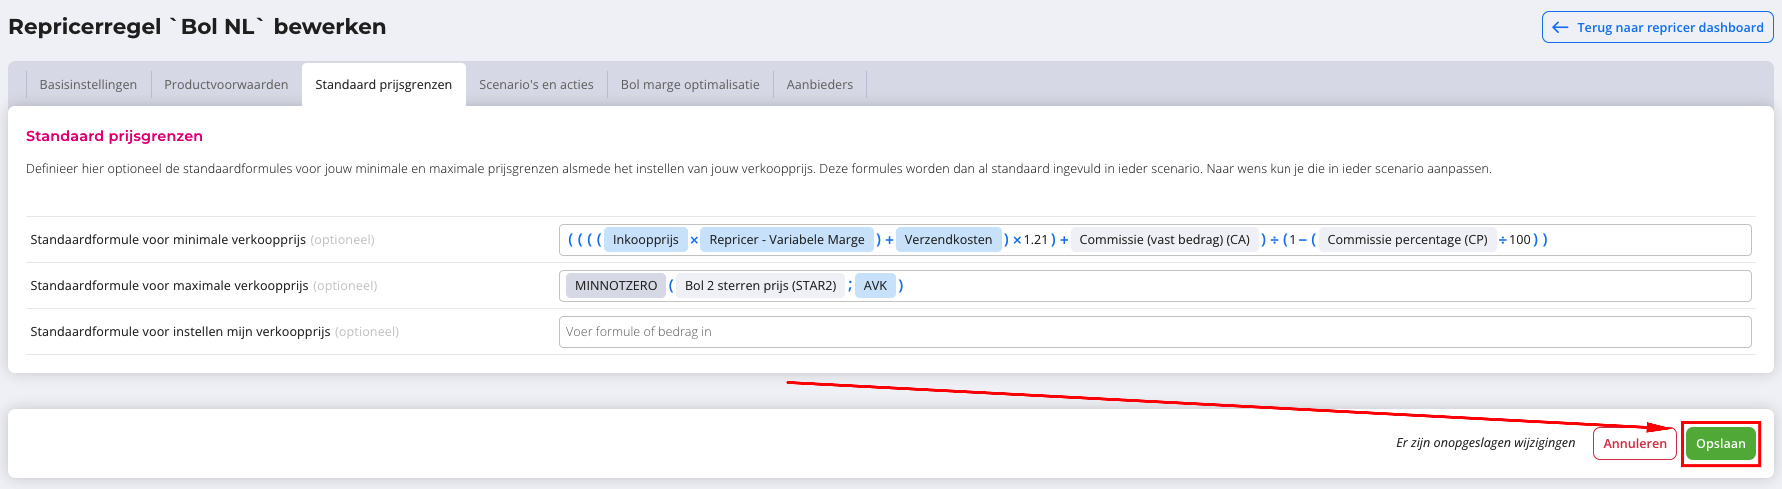Image resolution: width=1782 pixels, height=489 pixels.
Task: Select the MINNOTZERO function token
Action: click(616, 286)
